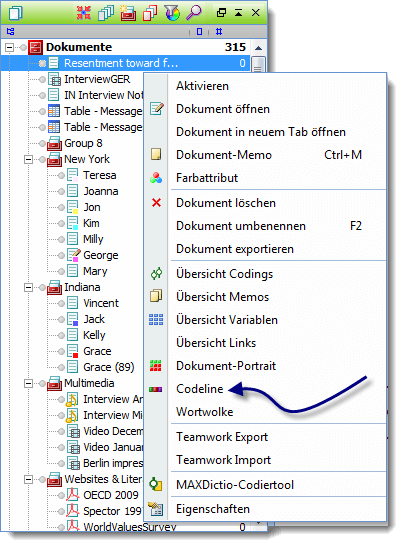Screen dimensions: 403x547
Task: Toggle activation circle for Jon
Action: click(x=61, y=207)
